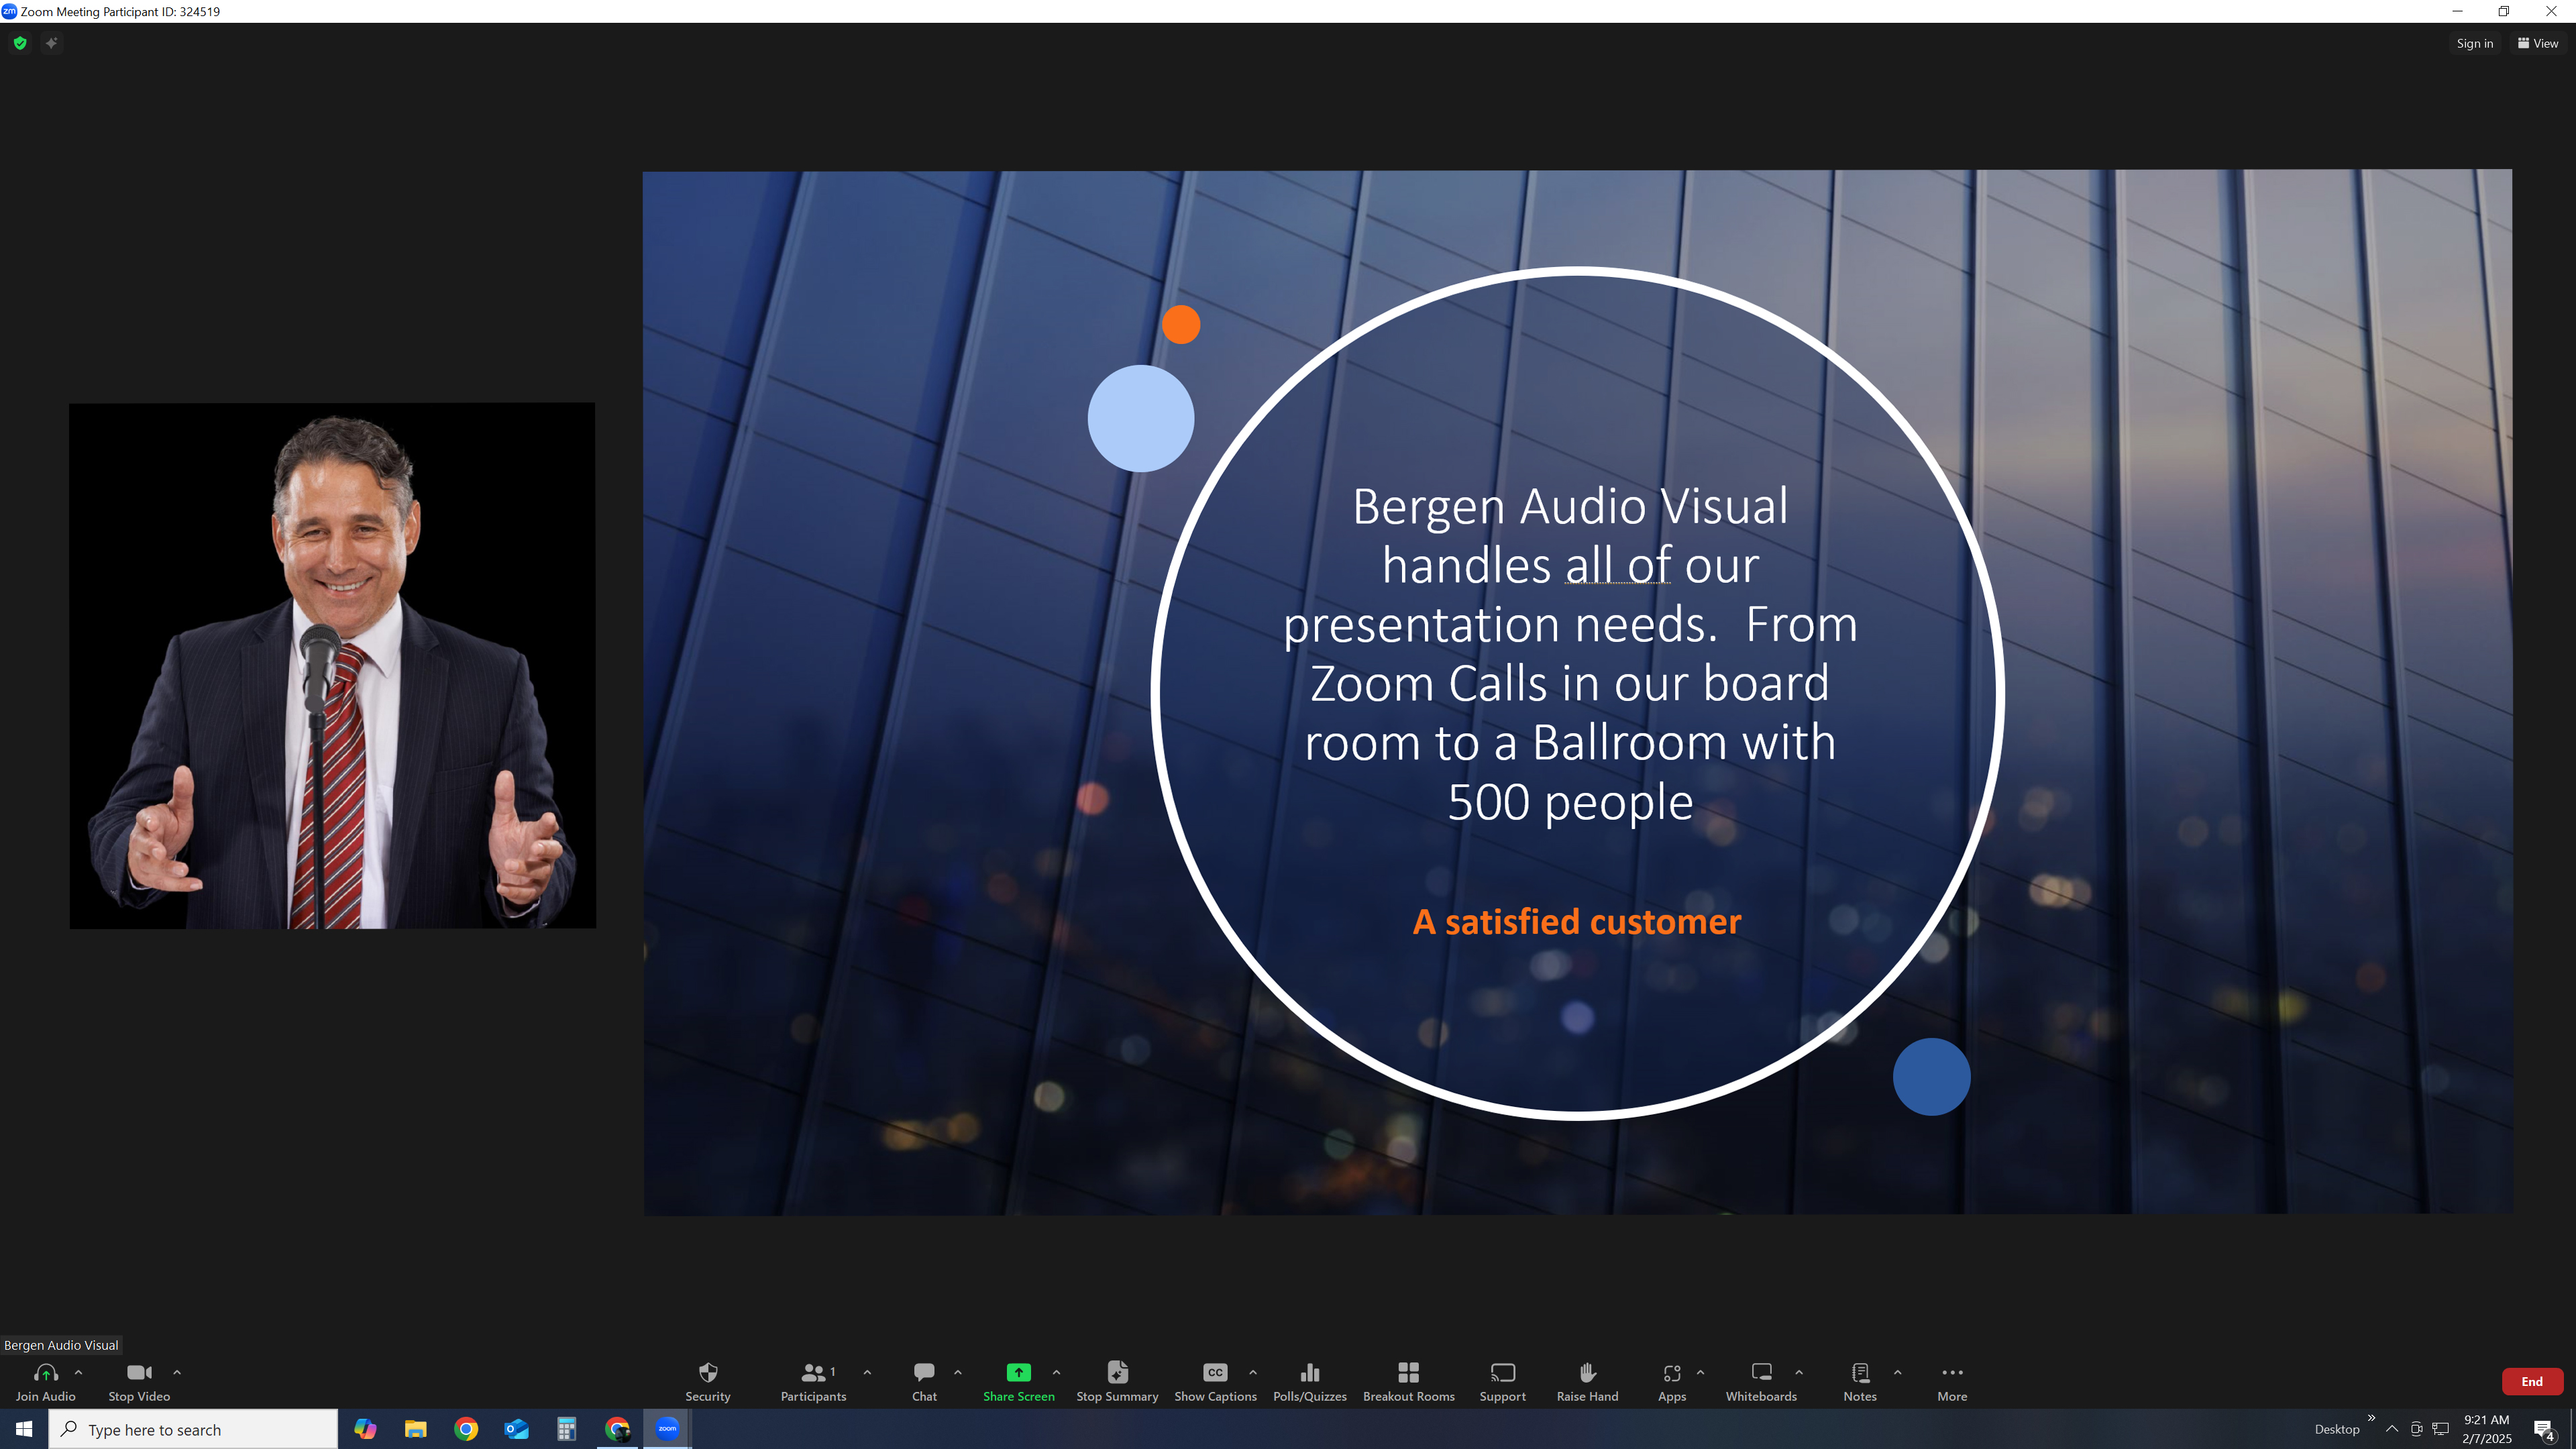2576x1449 pixels.
Task: Click the network tray icon
Action: pyautogui.click(x=2441, y=1429)
